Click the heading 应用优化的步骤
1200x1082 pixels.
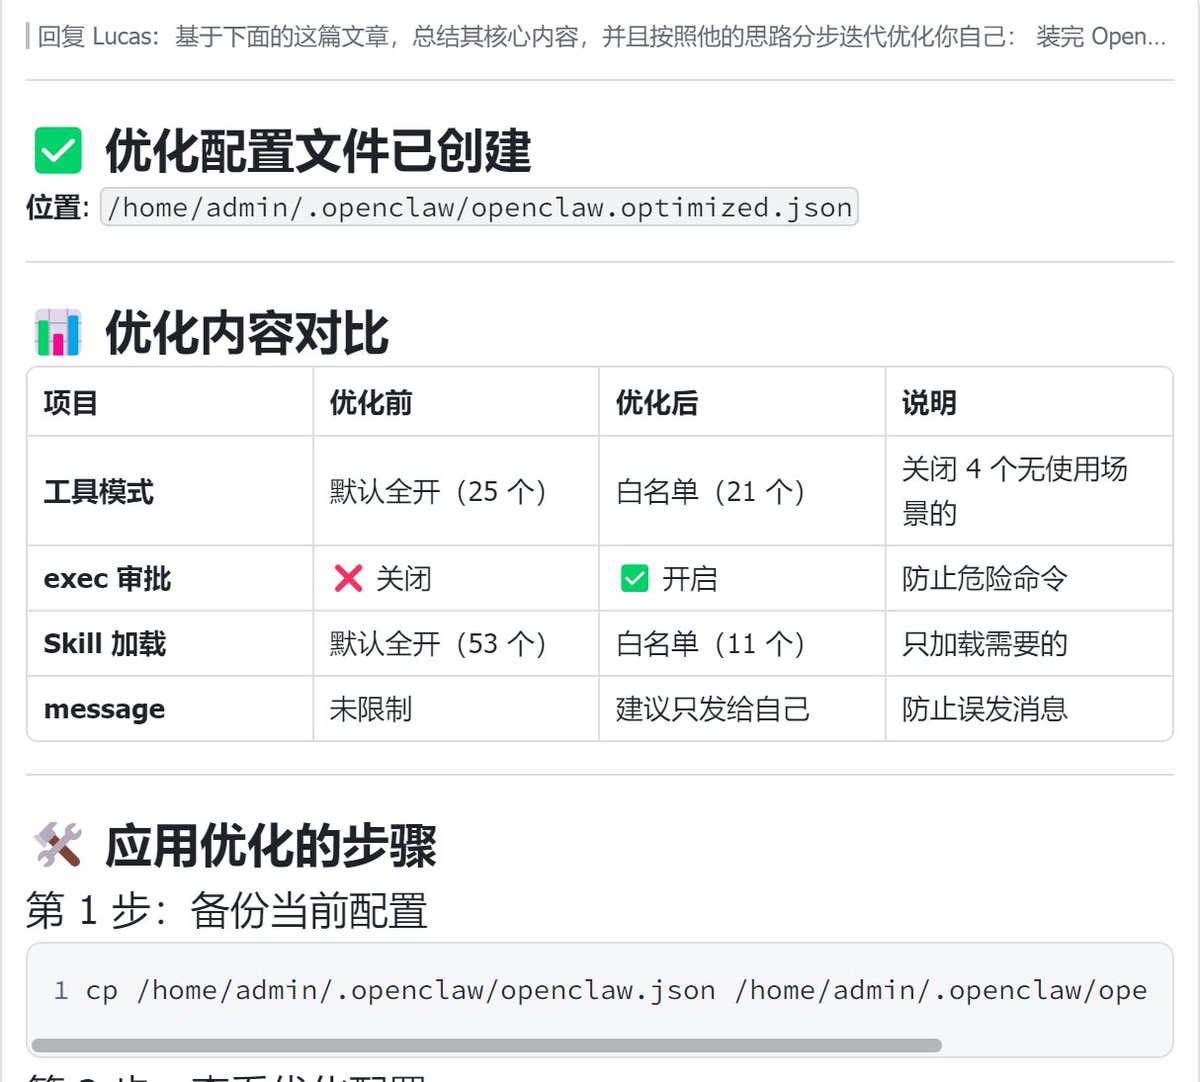click(271, 845)
